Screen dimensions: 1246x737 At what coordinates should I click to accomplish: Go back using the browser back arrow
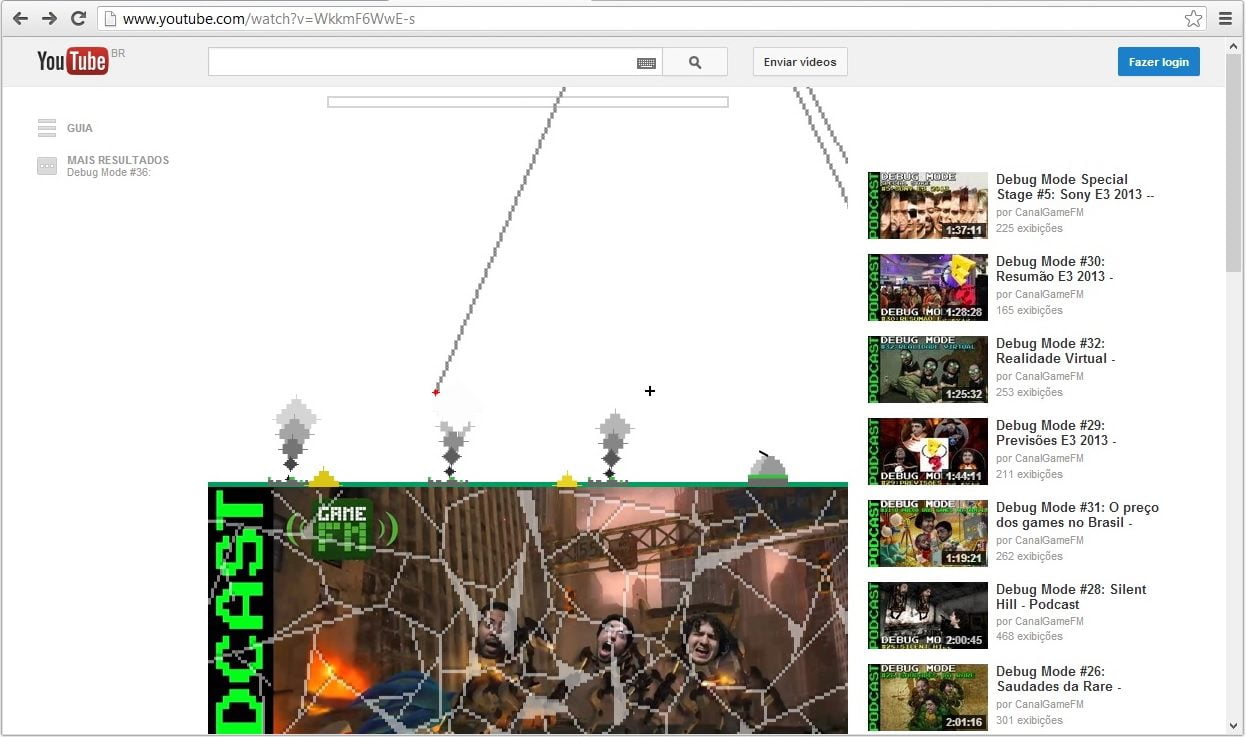[x=20, y=18]
